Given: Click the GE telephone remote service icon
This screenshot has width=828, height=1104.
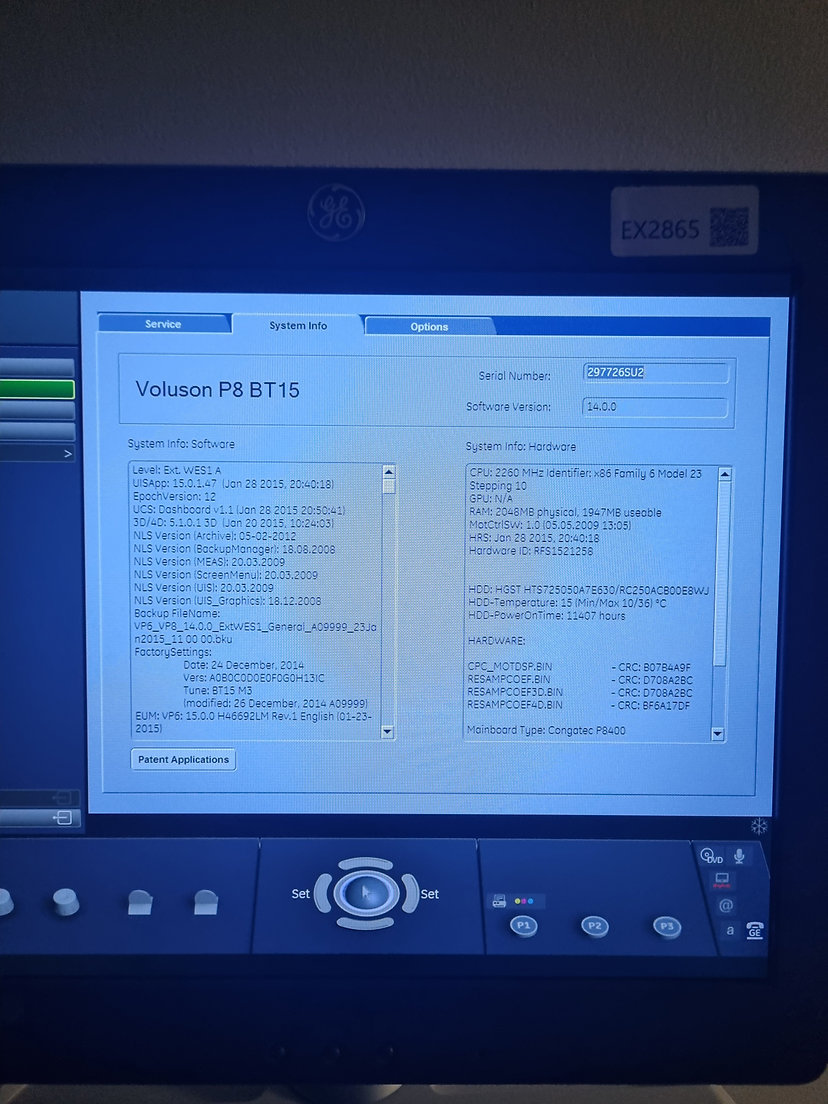Looking at the screenshot, I should [x=756, y=930].
